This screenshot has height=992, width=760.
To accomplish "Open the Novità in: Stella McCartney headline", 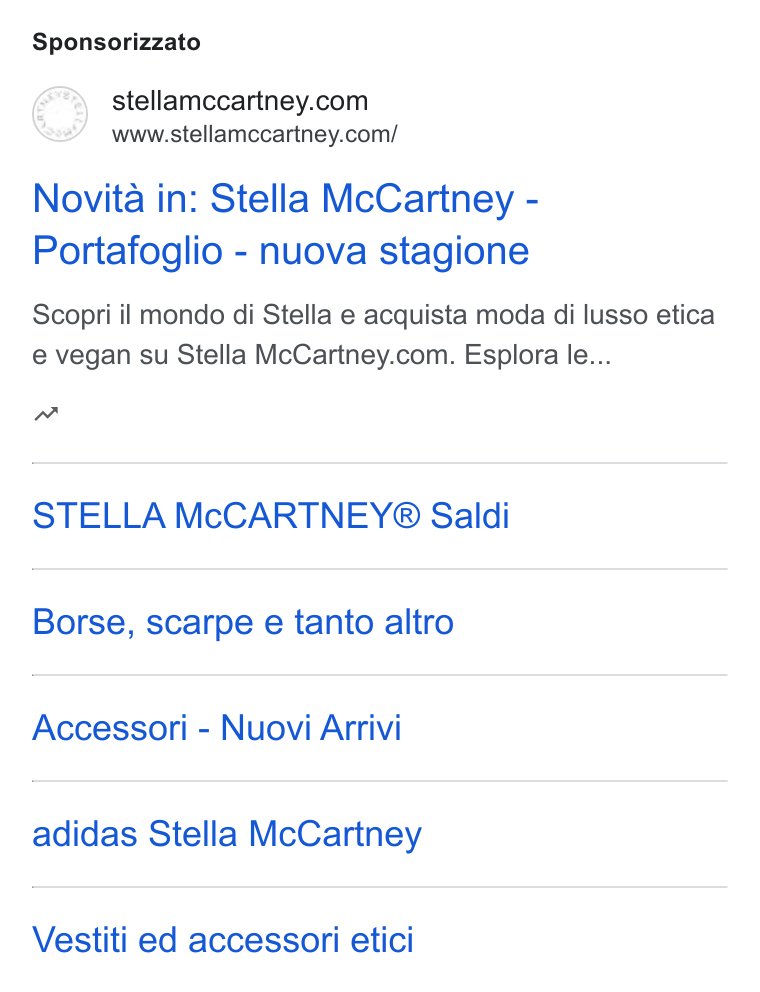I will tap(285, 199).
